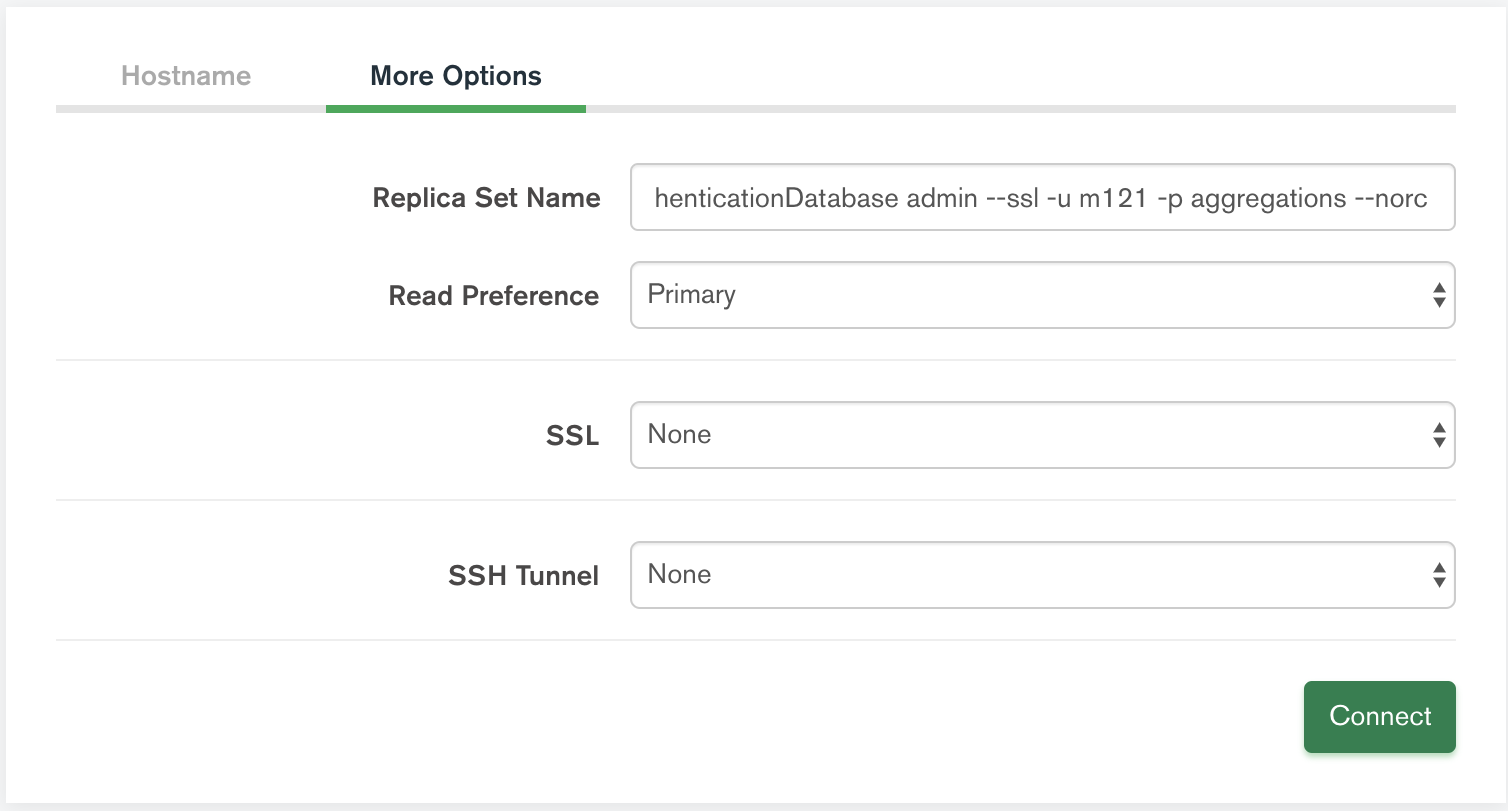Click inside the Replica Set Name field
1508x811 pixels.
tap(1042, 198)
